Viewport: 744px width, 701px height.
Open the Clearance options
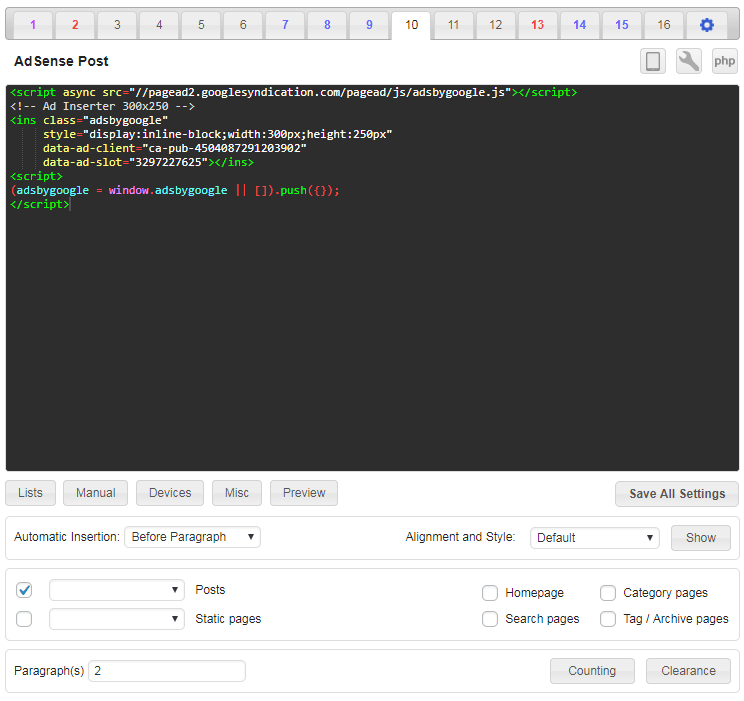[688, 671]
